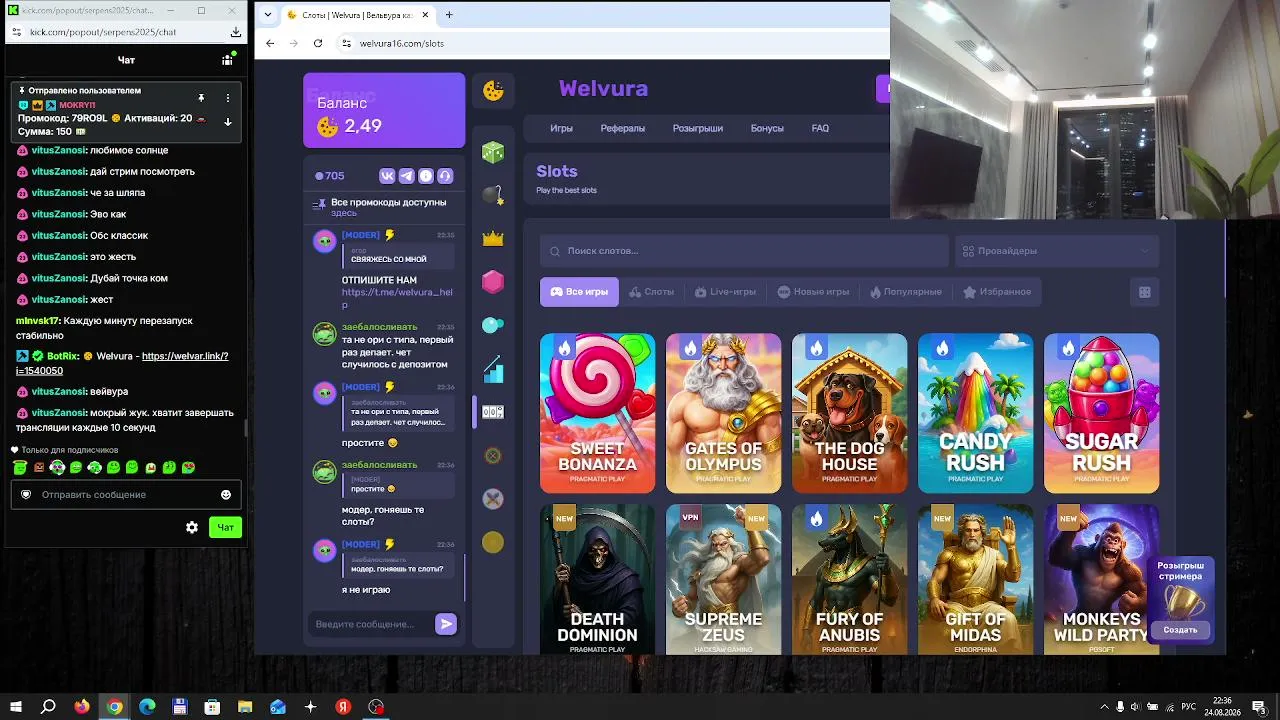
Task: Select the Избранное favorites tab
Action: pos(996,292)
